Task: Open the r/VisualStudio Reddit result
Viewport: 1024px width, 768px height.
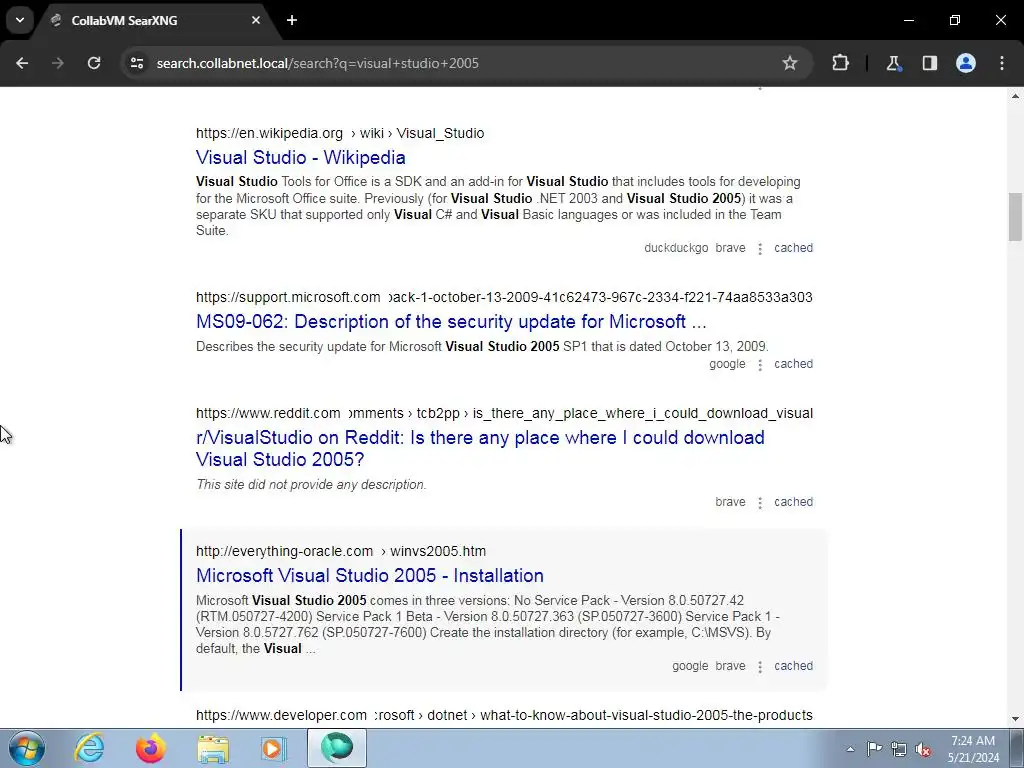Action: point(480,448)
